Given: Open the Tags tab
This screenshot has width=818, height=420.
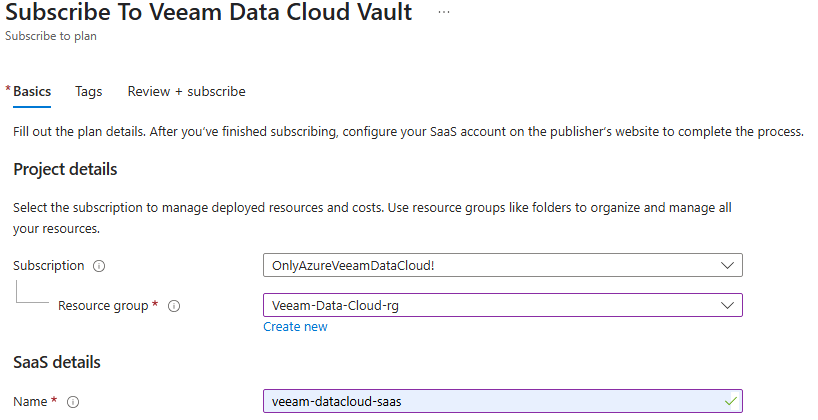Looking at the screenshot, I should click(x=89, y=91).
